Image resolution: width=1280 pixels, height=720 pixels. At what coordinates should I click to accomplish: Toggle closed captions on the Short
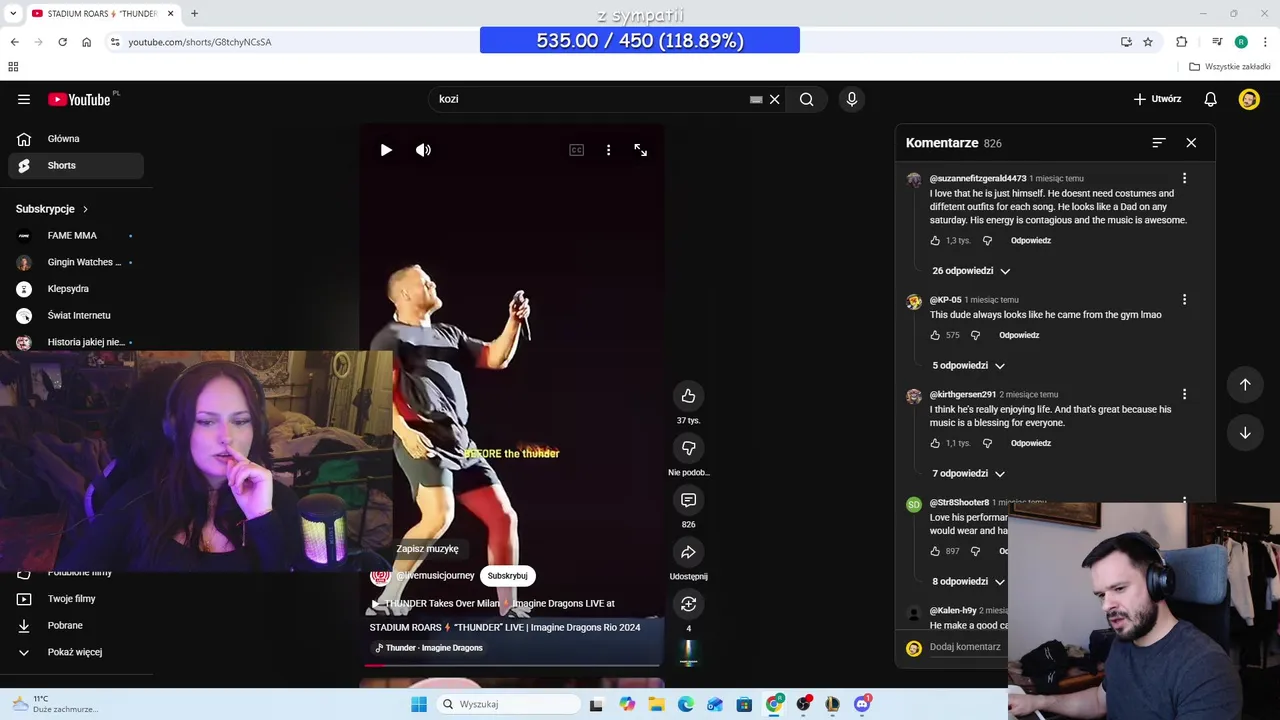(x=576, y=150)
